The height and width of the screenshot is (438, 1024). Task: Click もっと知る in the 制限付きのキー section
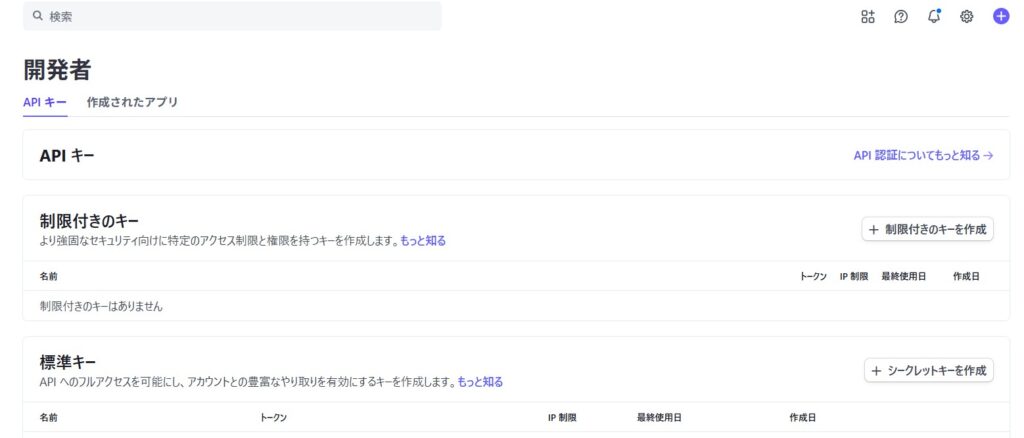[423, 241]
